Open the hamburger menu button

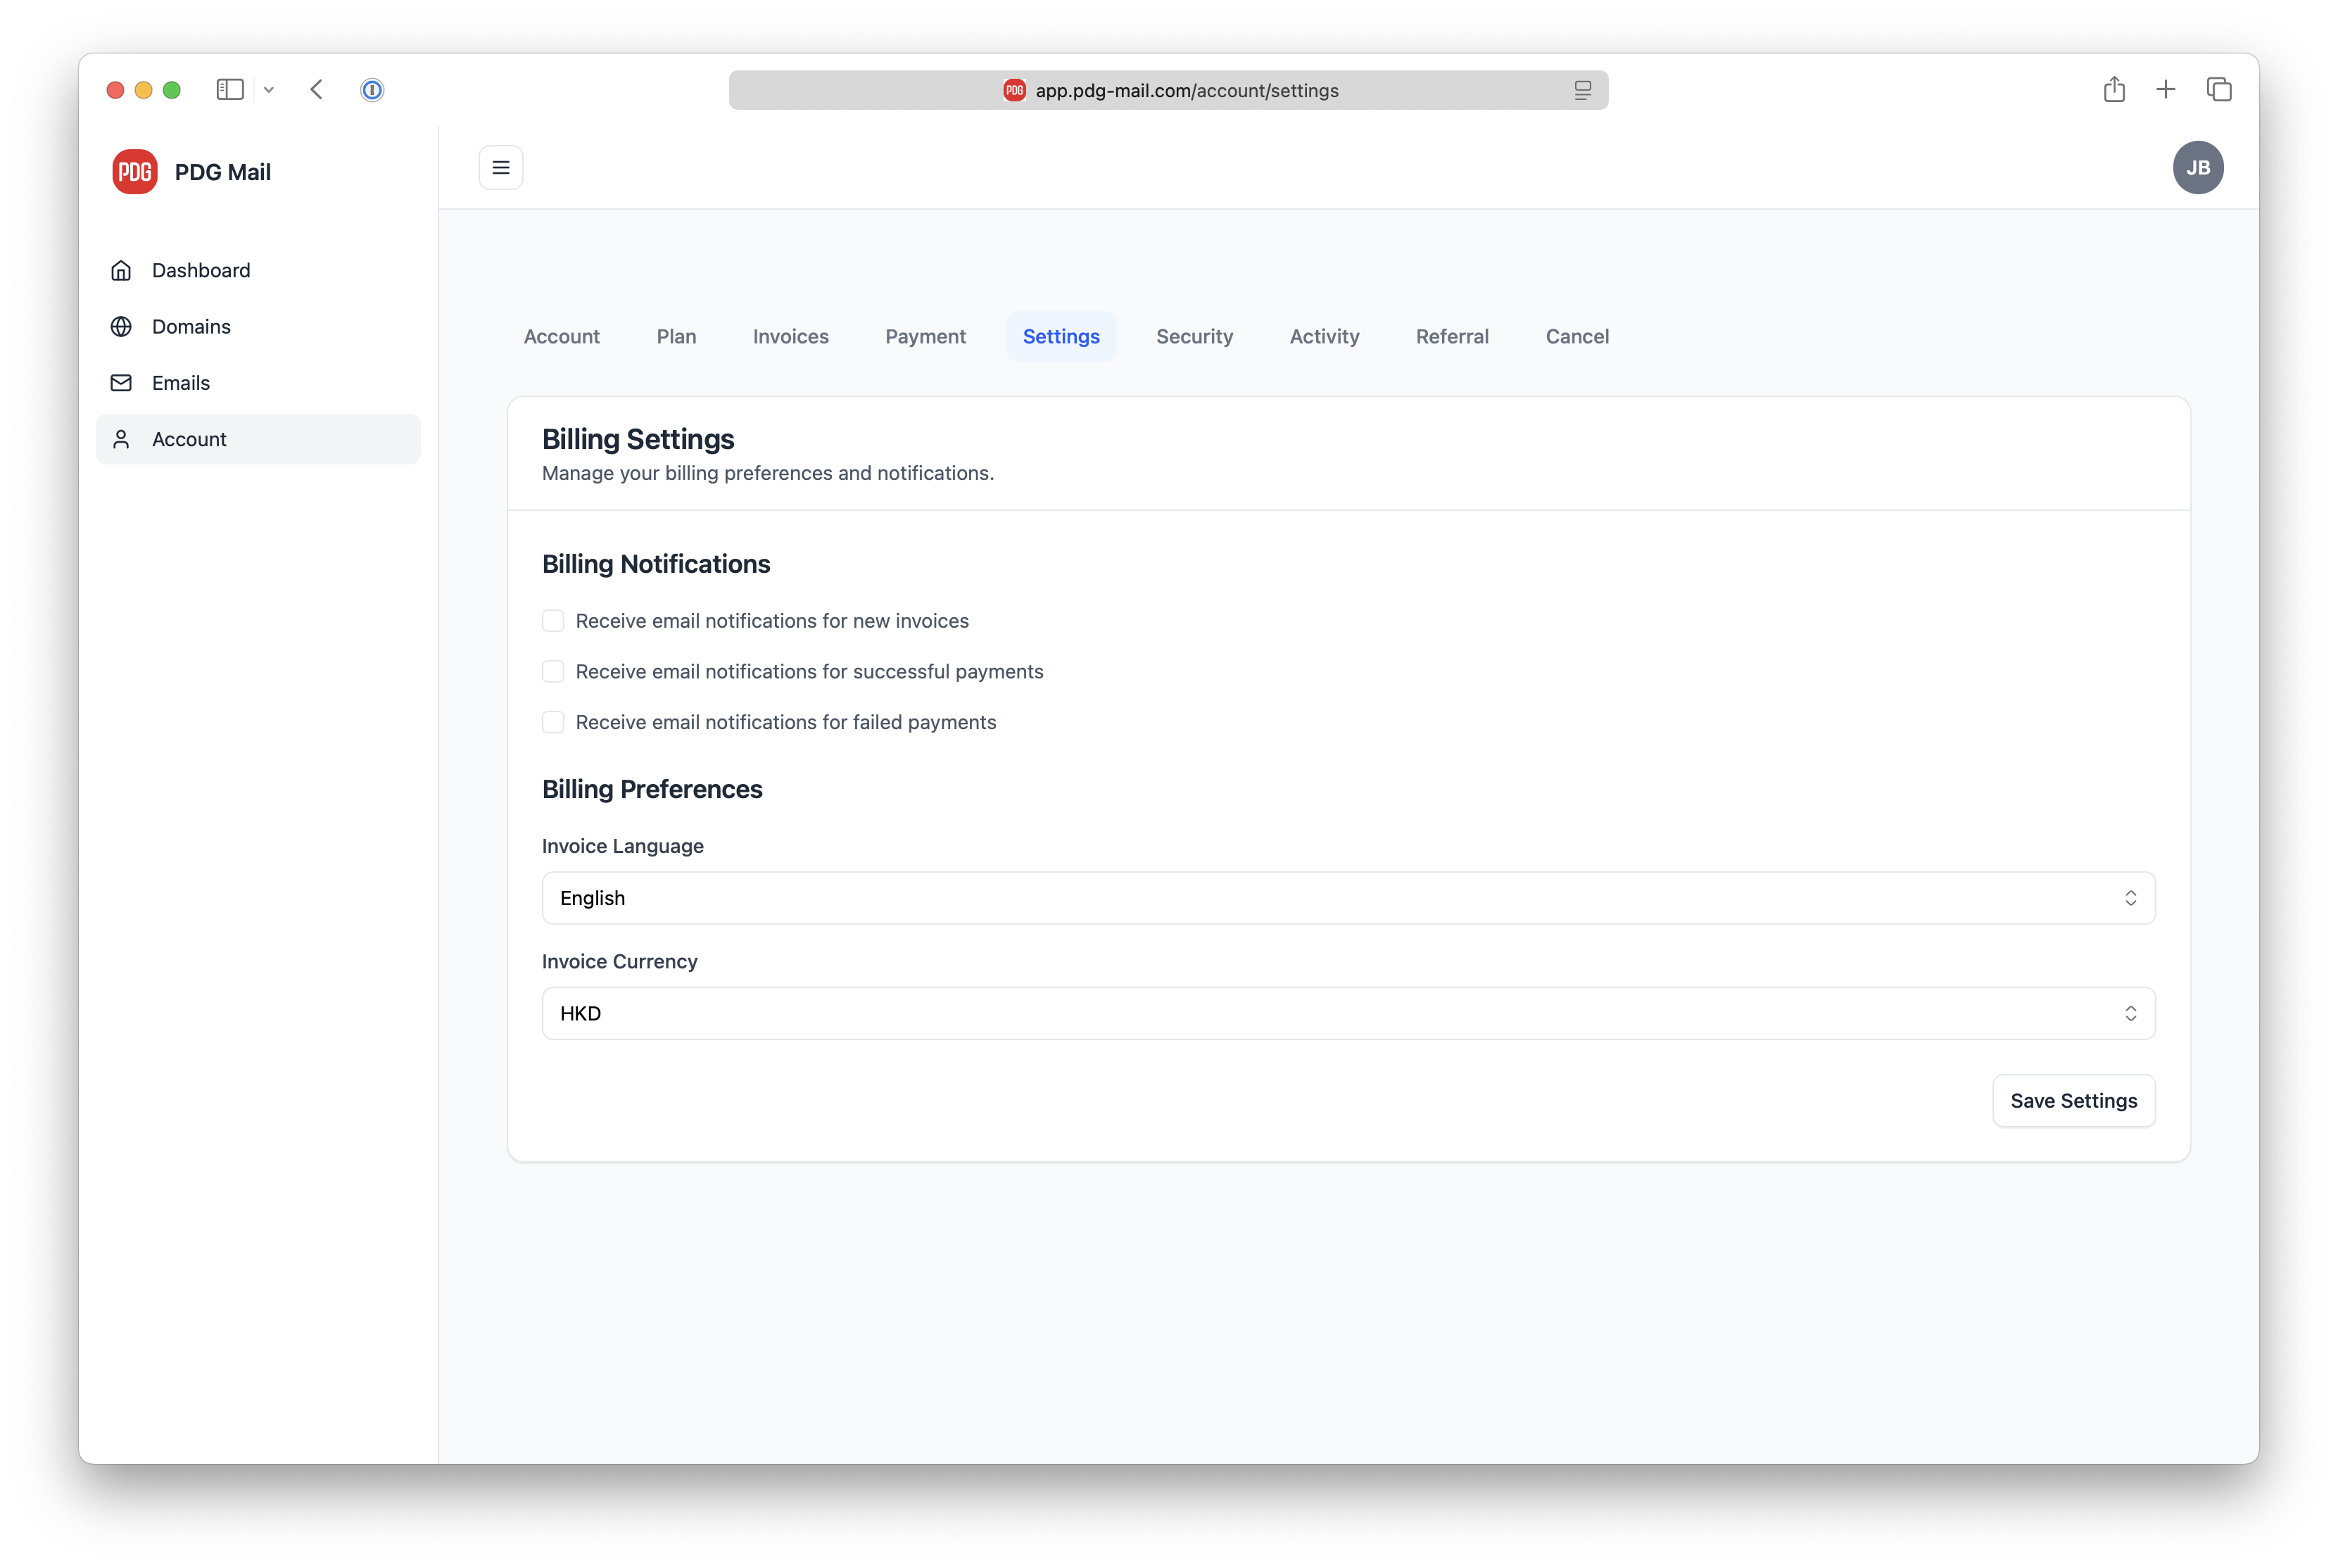(x=501, y=167)
